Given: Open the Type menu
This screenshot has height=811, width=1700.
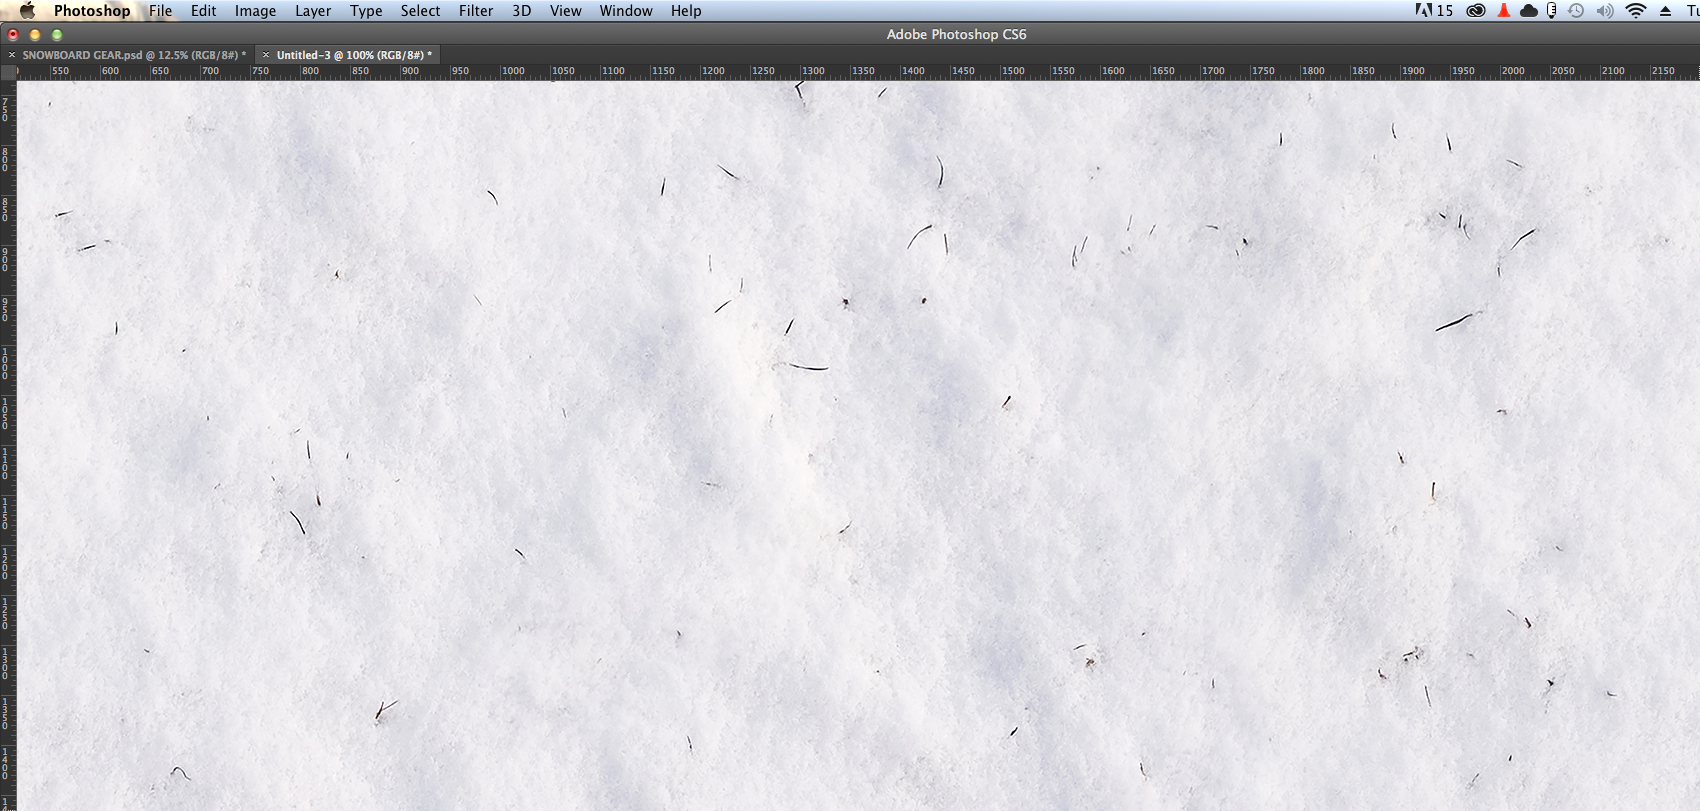Looking at the screenshot, I should click(366, 11).
